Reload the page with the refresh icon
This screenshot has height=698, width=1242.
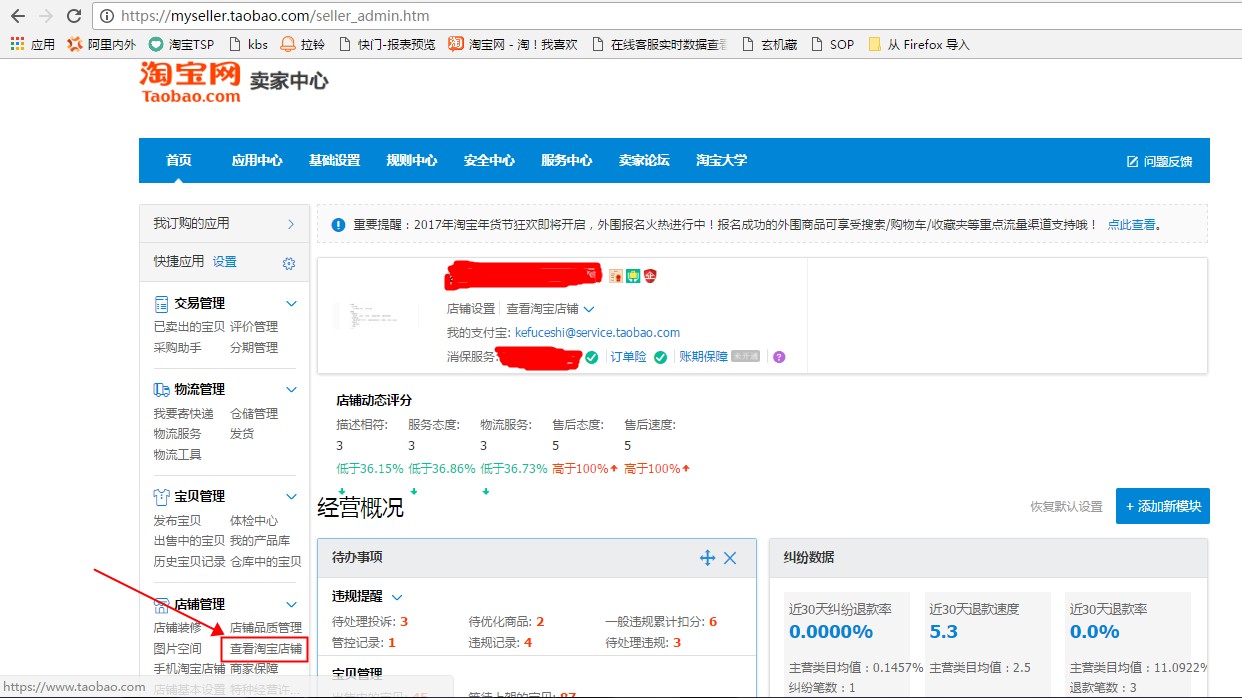tap(74, 16)
